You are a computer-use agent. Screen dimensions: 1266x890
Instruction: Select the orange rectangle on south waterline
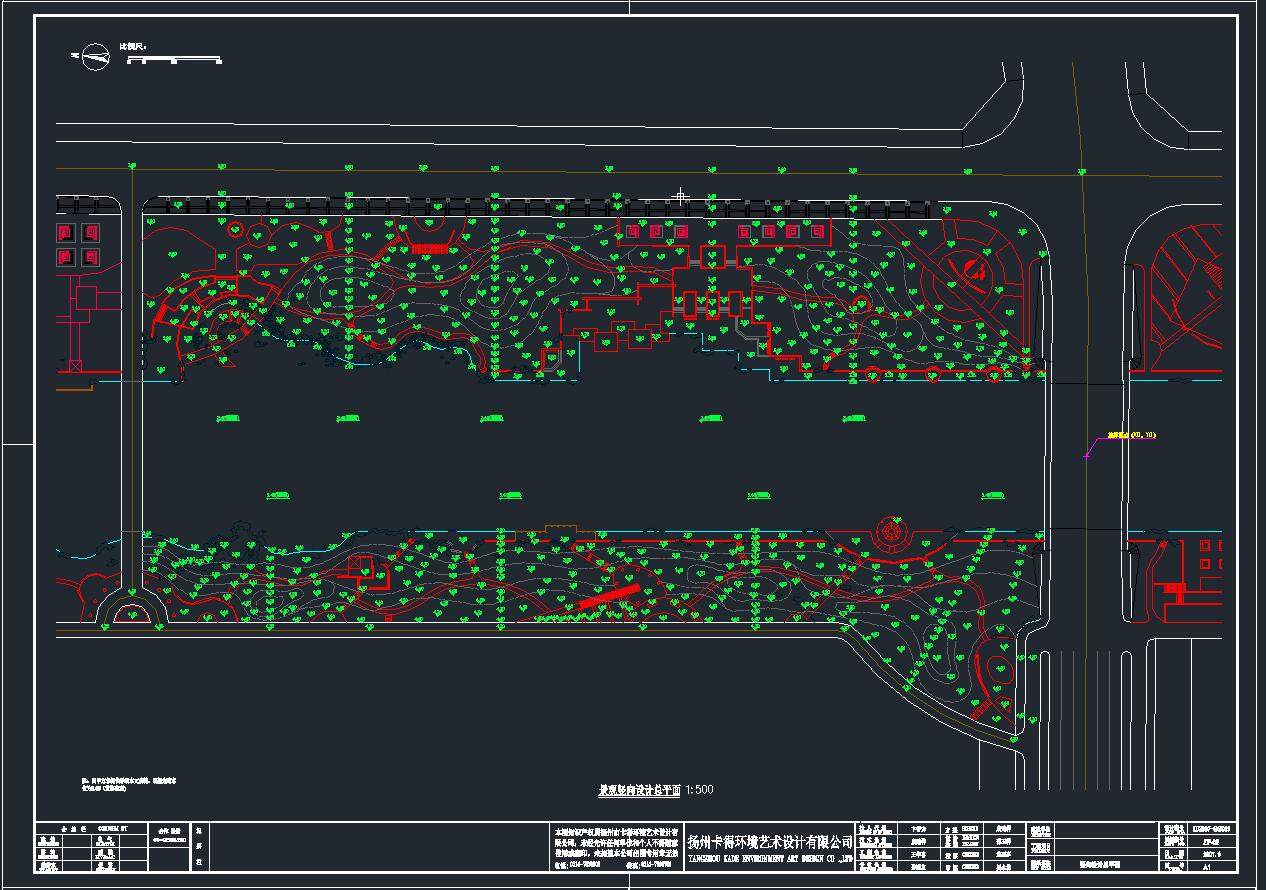(556, 528)
